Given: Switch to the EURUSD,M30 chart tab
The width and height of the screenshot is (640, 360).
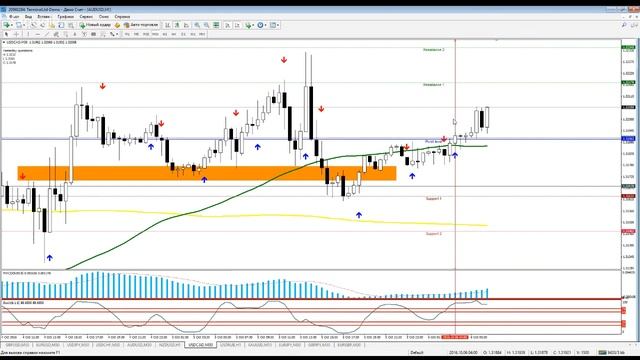Looking at the screenshot, I should (x=48, y=345).
